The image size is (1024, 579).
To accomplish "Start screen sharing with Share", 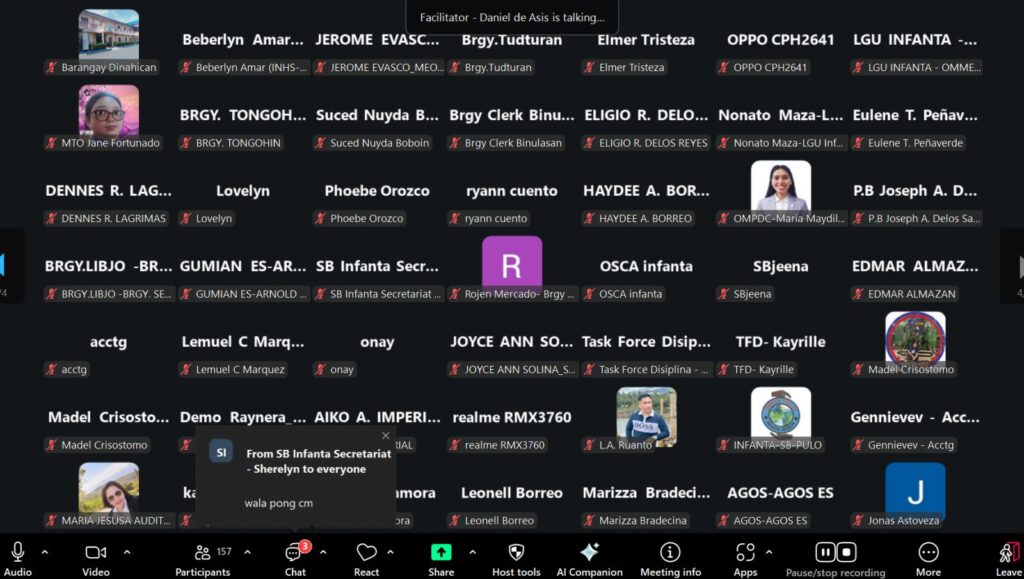I will click(x=441, y=553).
